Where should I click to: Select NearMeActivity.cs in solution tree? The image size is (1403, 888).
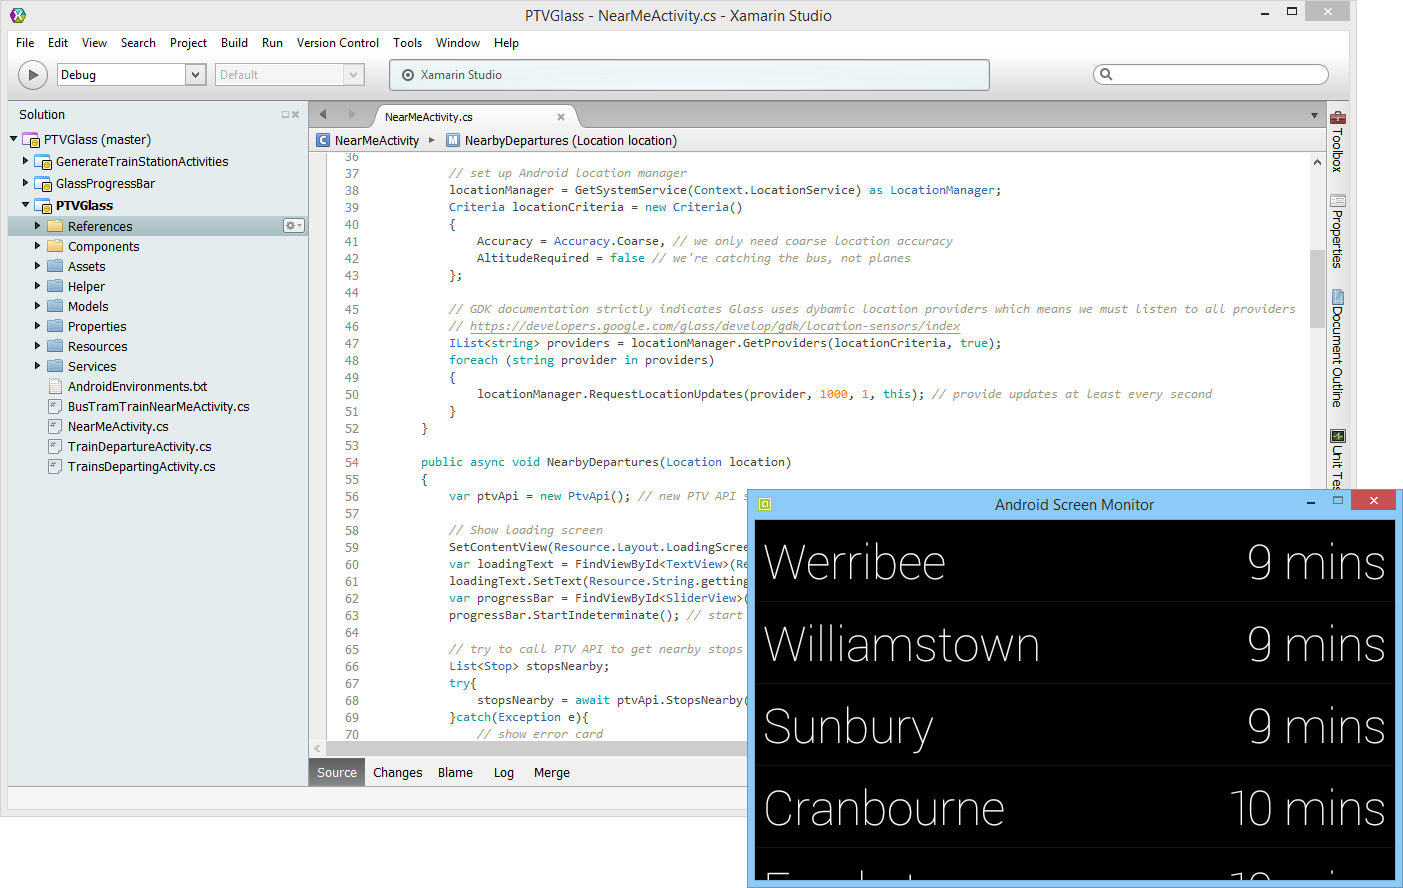point(118,426)
